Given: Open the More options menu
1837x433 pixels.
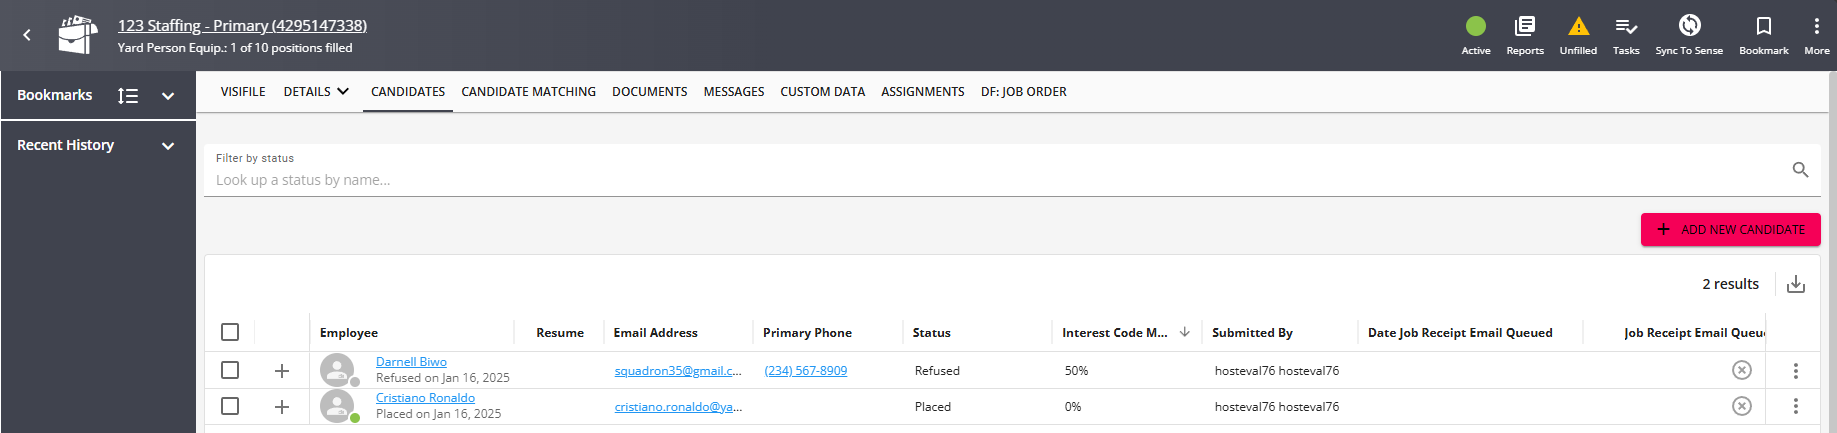Looking at the screenshot, I should coord(1816,27).
